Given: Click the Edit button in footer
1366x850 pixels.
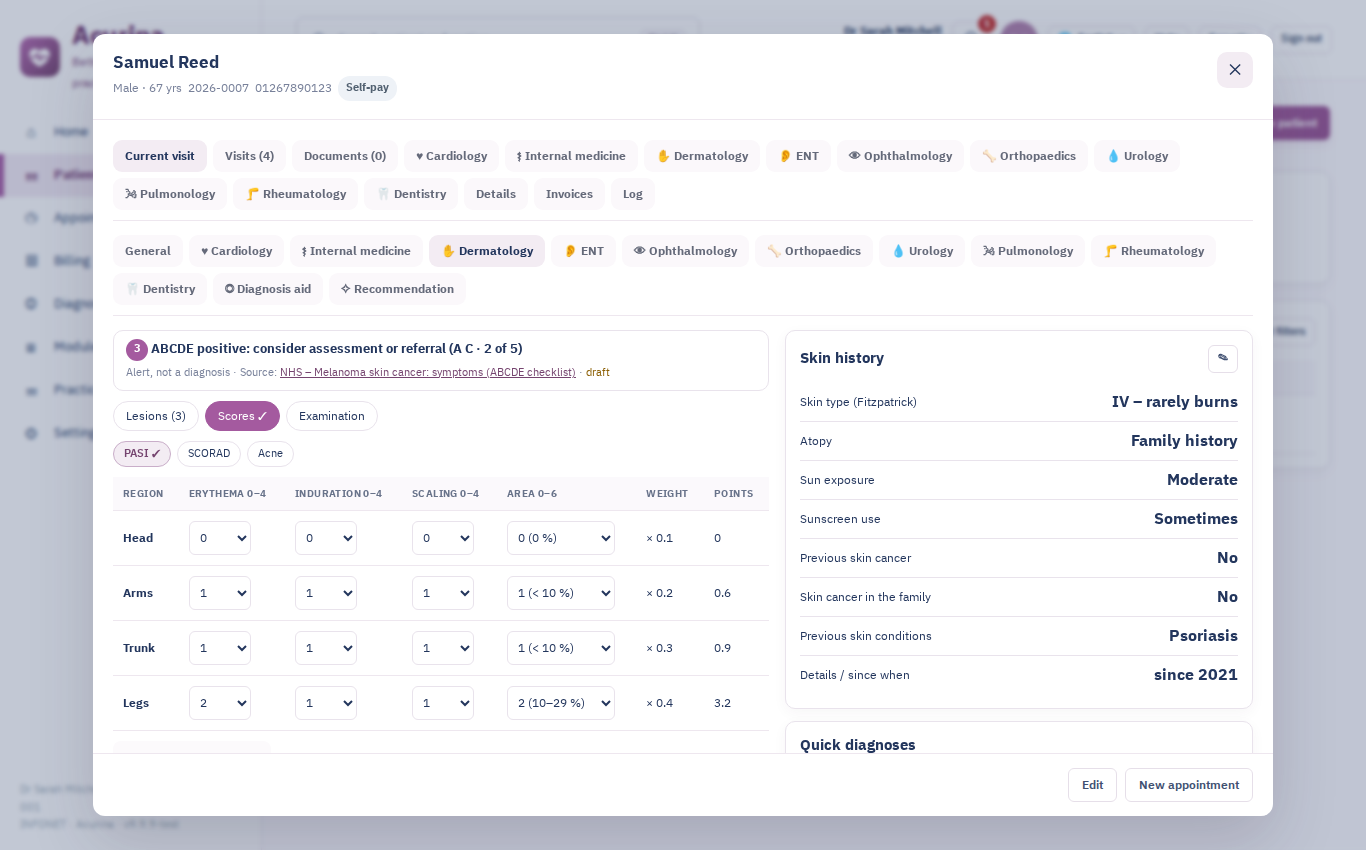Looking at the screenshot, I should click(1092, 785).
